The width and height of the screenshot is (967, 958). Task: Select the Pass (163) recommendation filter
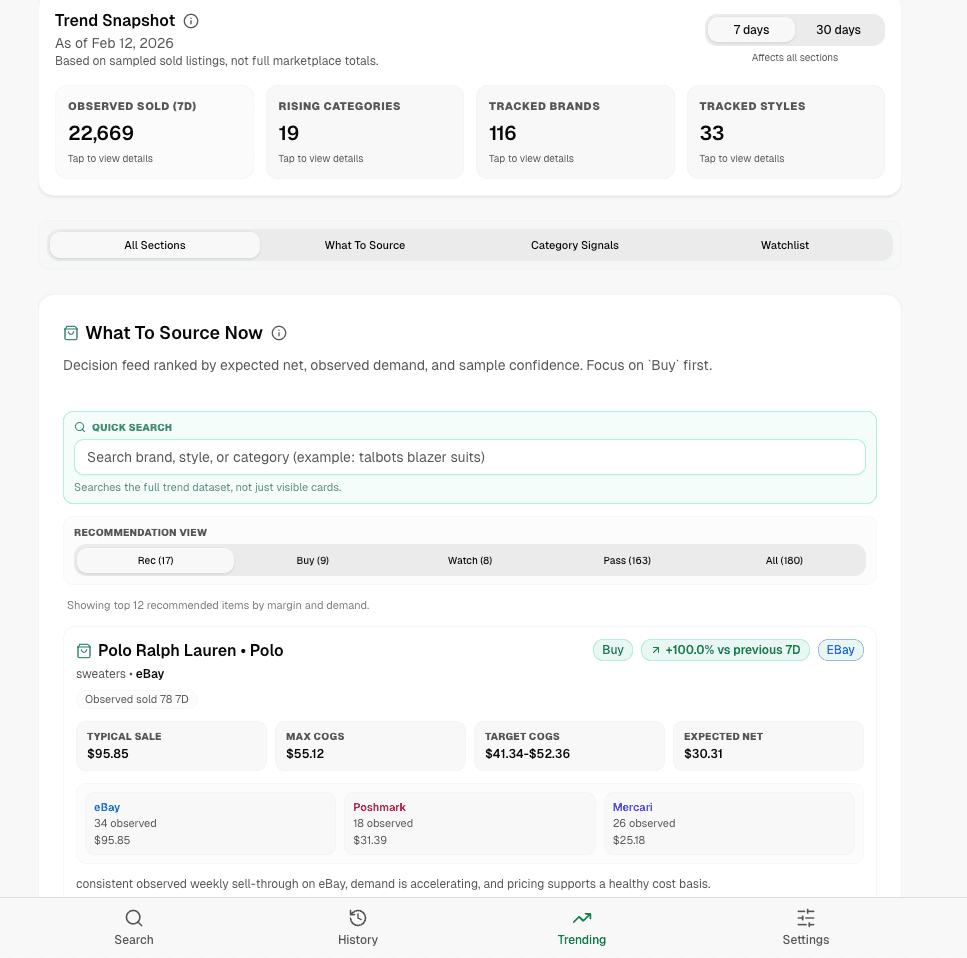pos(627,560)
